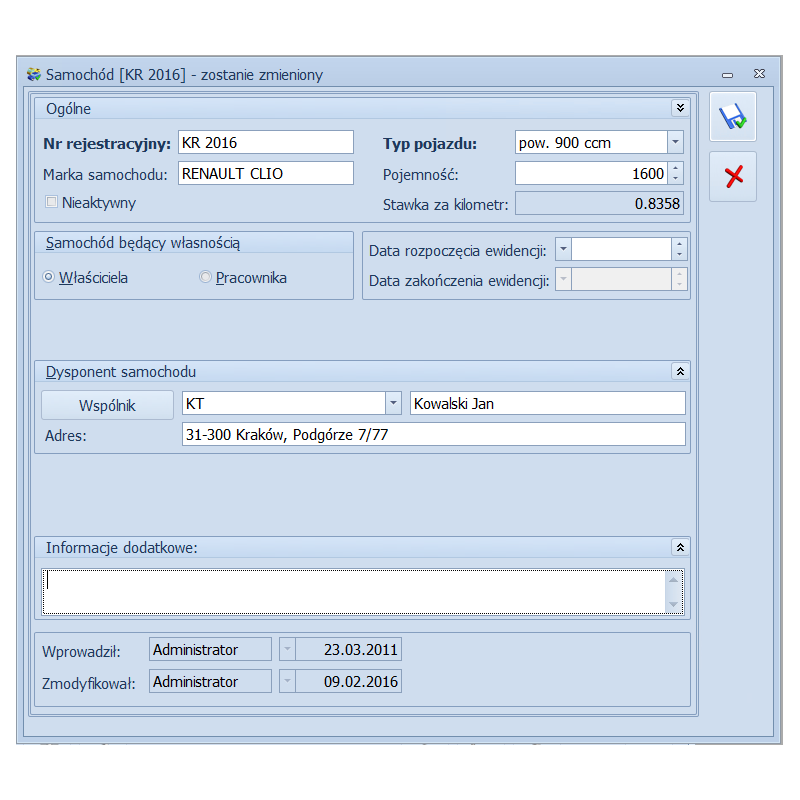Click the Marka samochodu field
Viewport: 800px width, 800px height.
(x=265, y=173)
